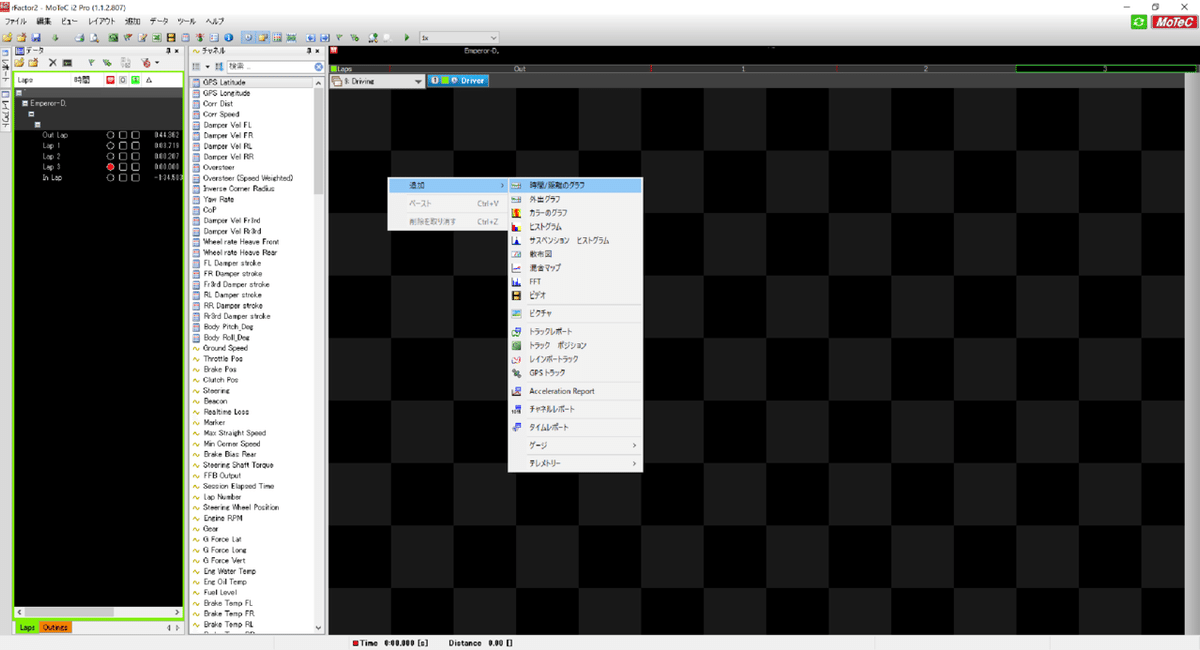Click the channel list view icon left of the search box
Image resolution: width=1200 pixels, height=650 pixels.
tap(196, 66)
